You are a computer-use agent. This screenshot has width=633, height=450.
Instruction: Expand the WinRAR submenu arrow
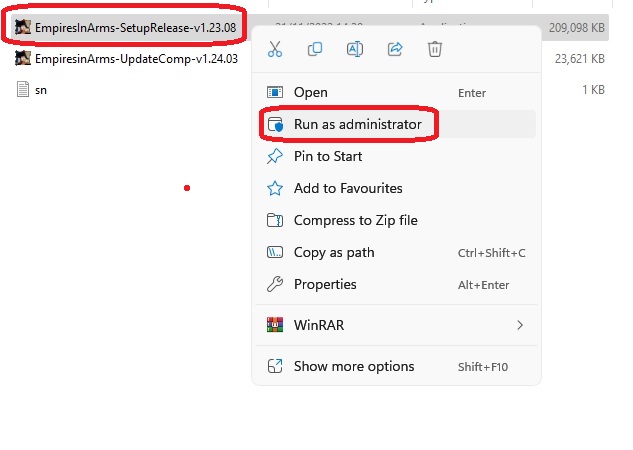(520, 325)
